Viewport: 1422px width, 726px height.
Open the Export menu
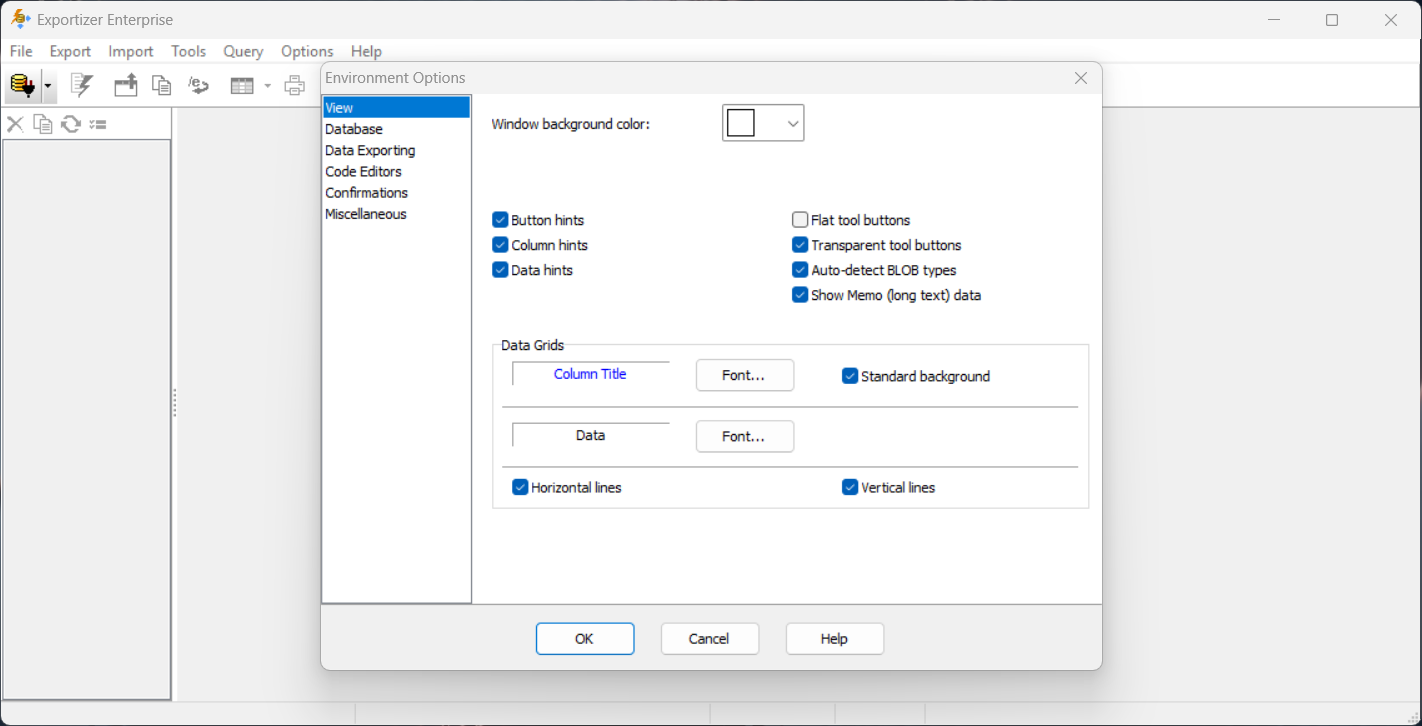(70, 51)
